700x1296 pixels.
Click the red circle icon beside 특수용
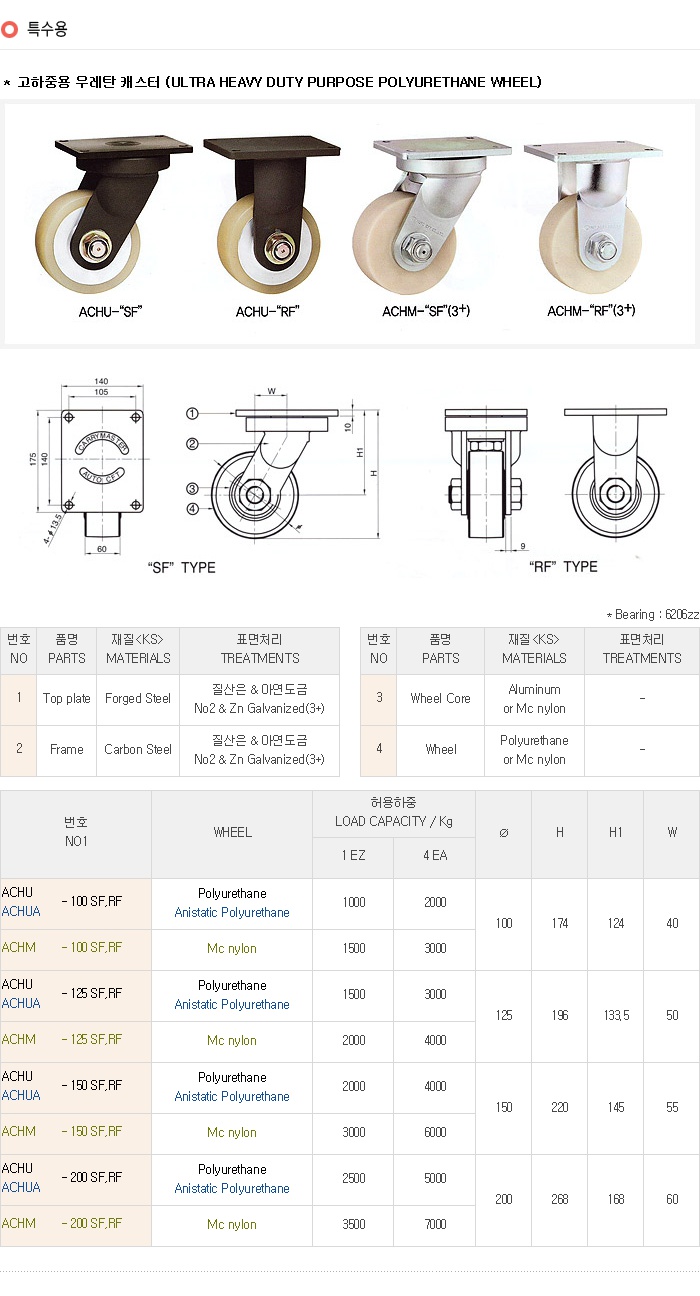(x=10, y=29)
